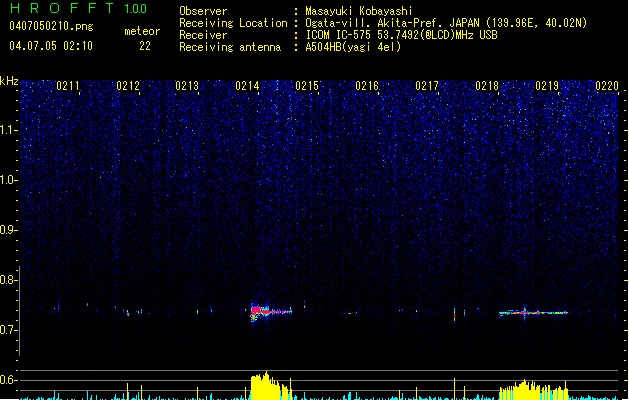Screen dimensions: 629x400
Task: Click the 0215 time marker
Action: pos(307,86)
